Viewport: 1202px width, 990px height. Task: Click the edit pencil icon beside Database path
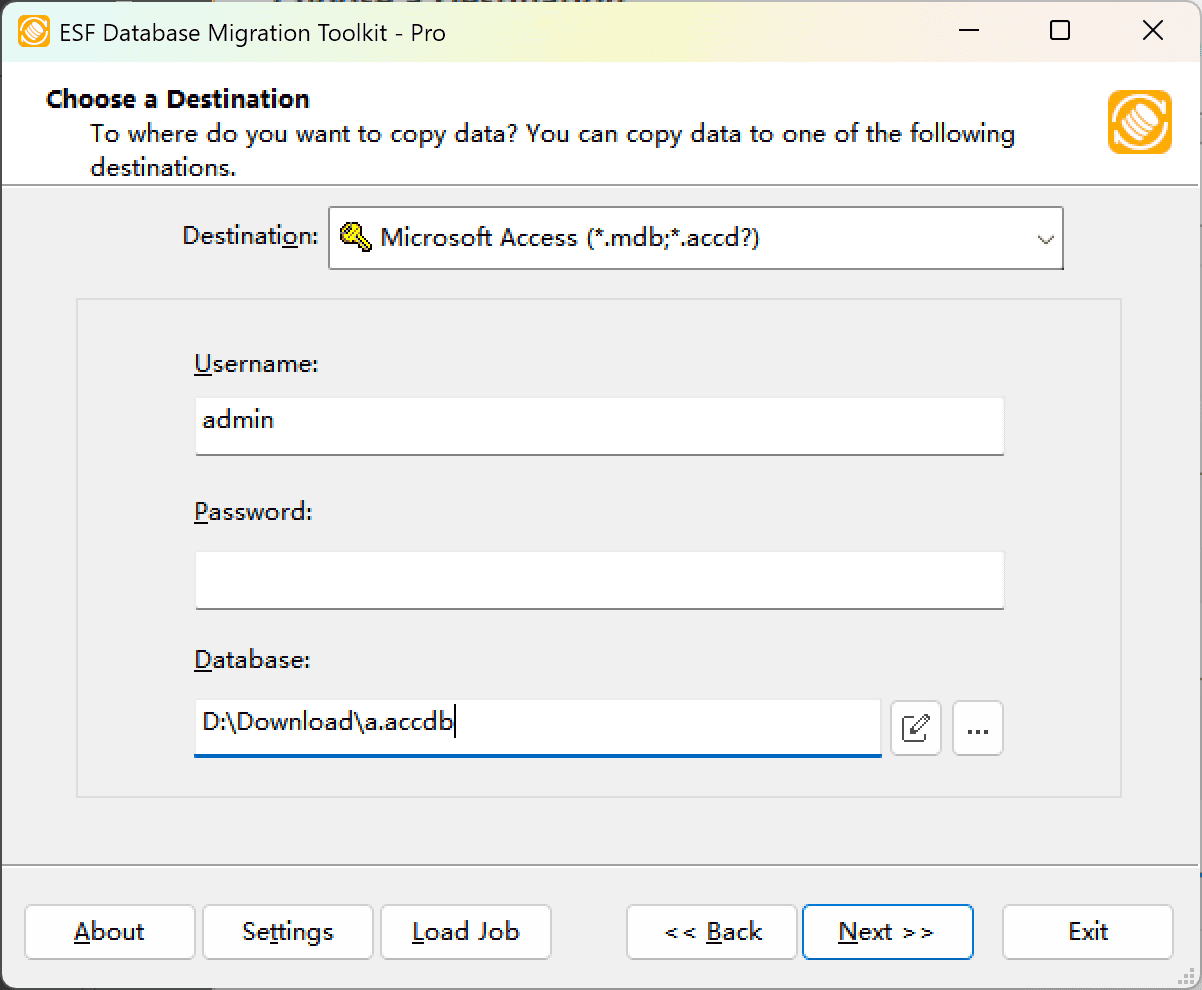click(x=915, y=728)
